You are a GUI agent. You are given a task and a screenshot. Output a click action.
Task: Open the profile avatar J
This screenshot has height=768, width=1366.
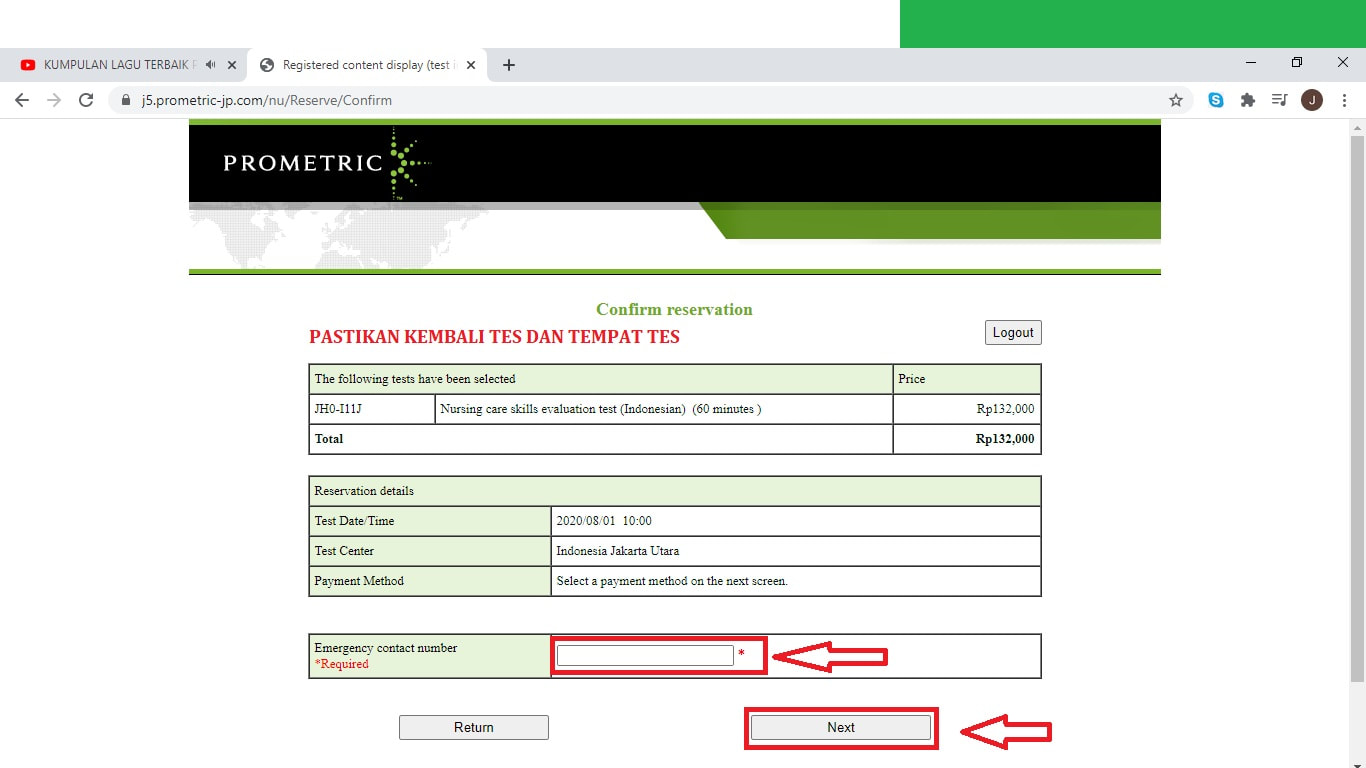tap(1312, 100)
